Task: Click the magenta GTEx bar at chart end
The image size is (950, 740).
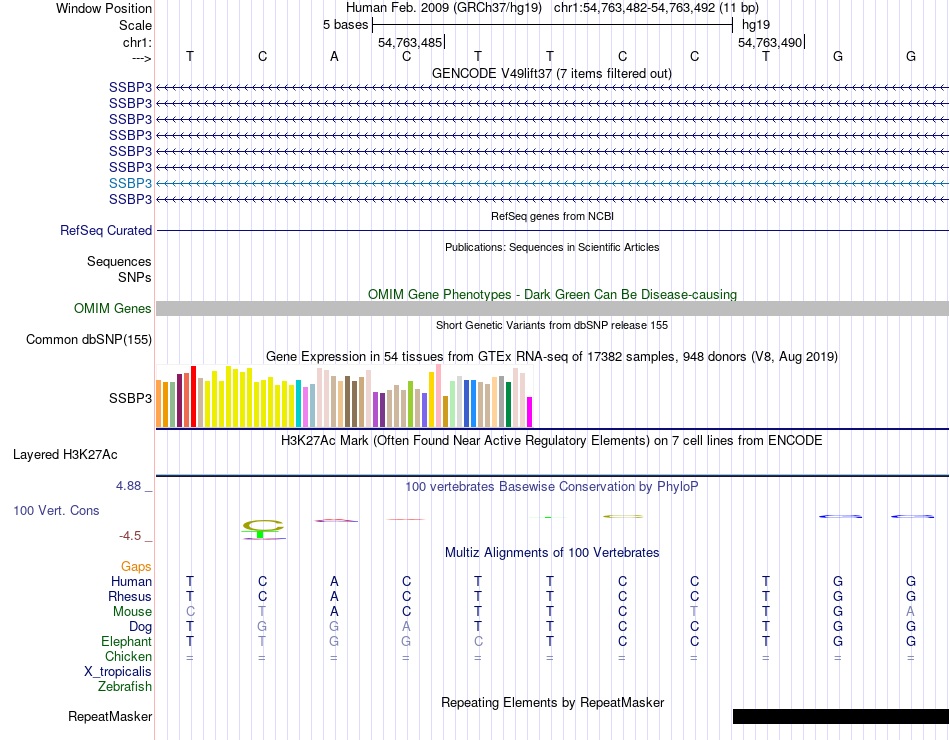Action: click(530, 412)
